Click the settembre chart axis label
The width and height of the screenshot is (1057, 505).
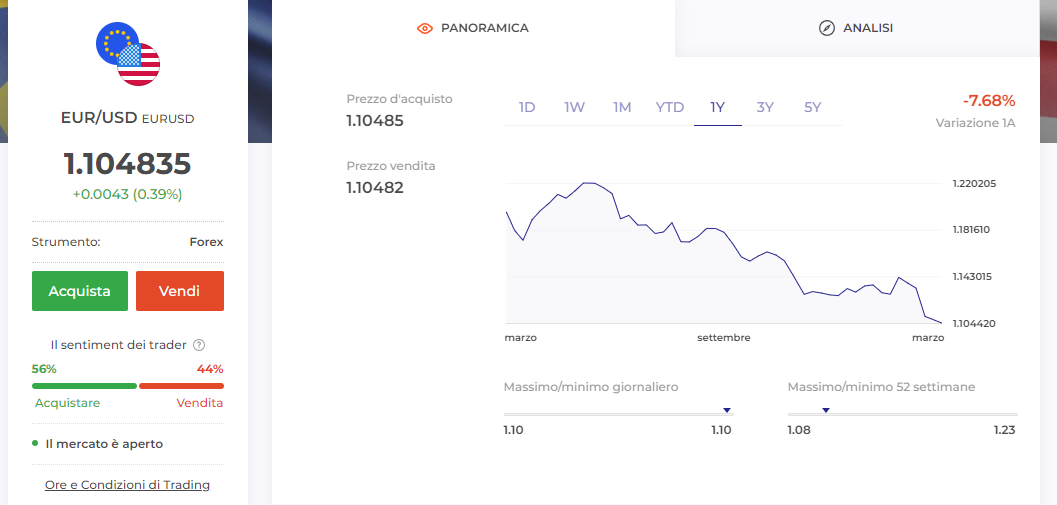(x=723, y=338)
